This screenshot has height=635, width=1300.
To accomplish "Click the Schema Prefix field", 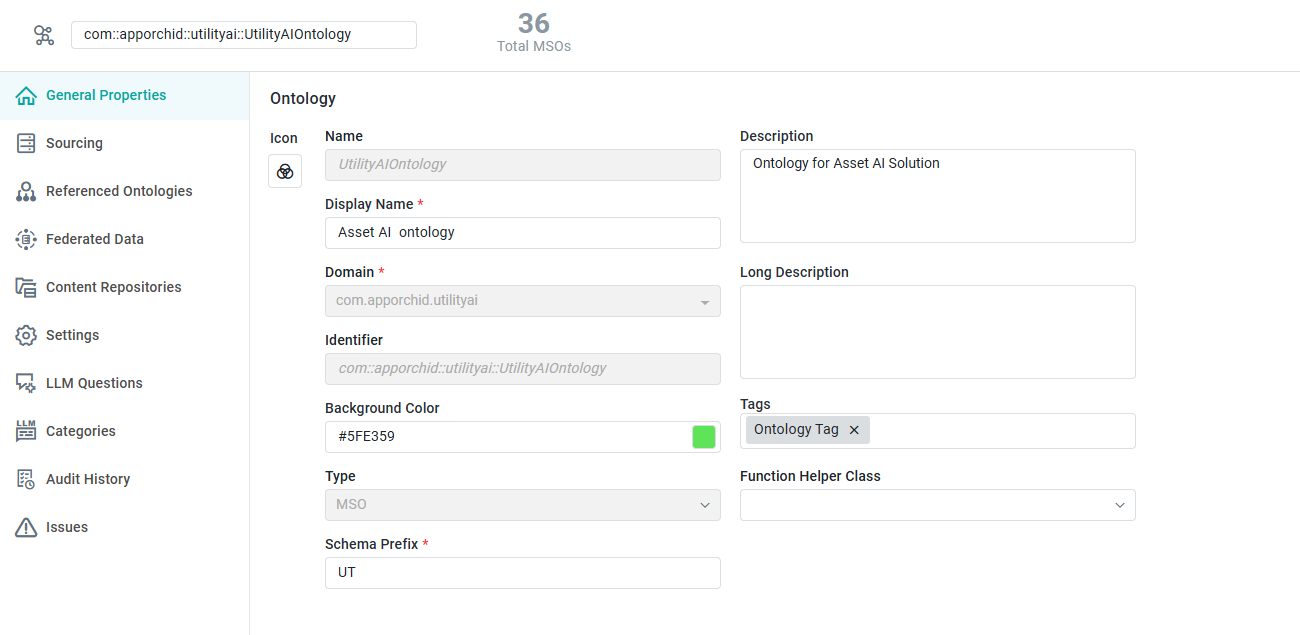I will pyautogui.click(x=522, y=573).
